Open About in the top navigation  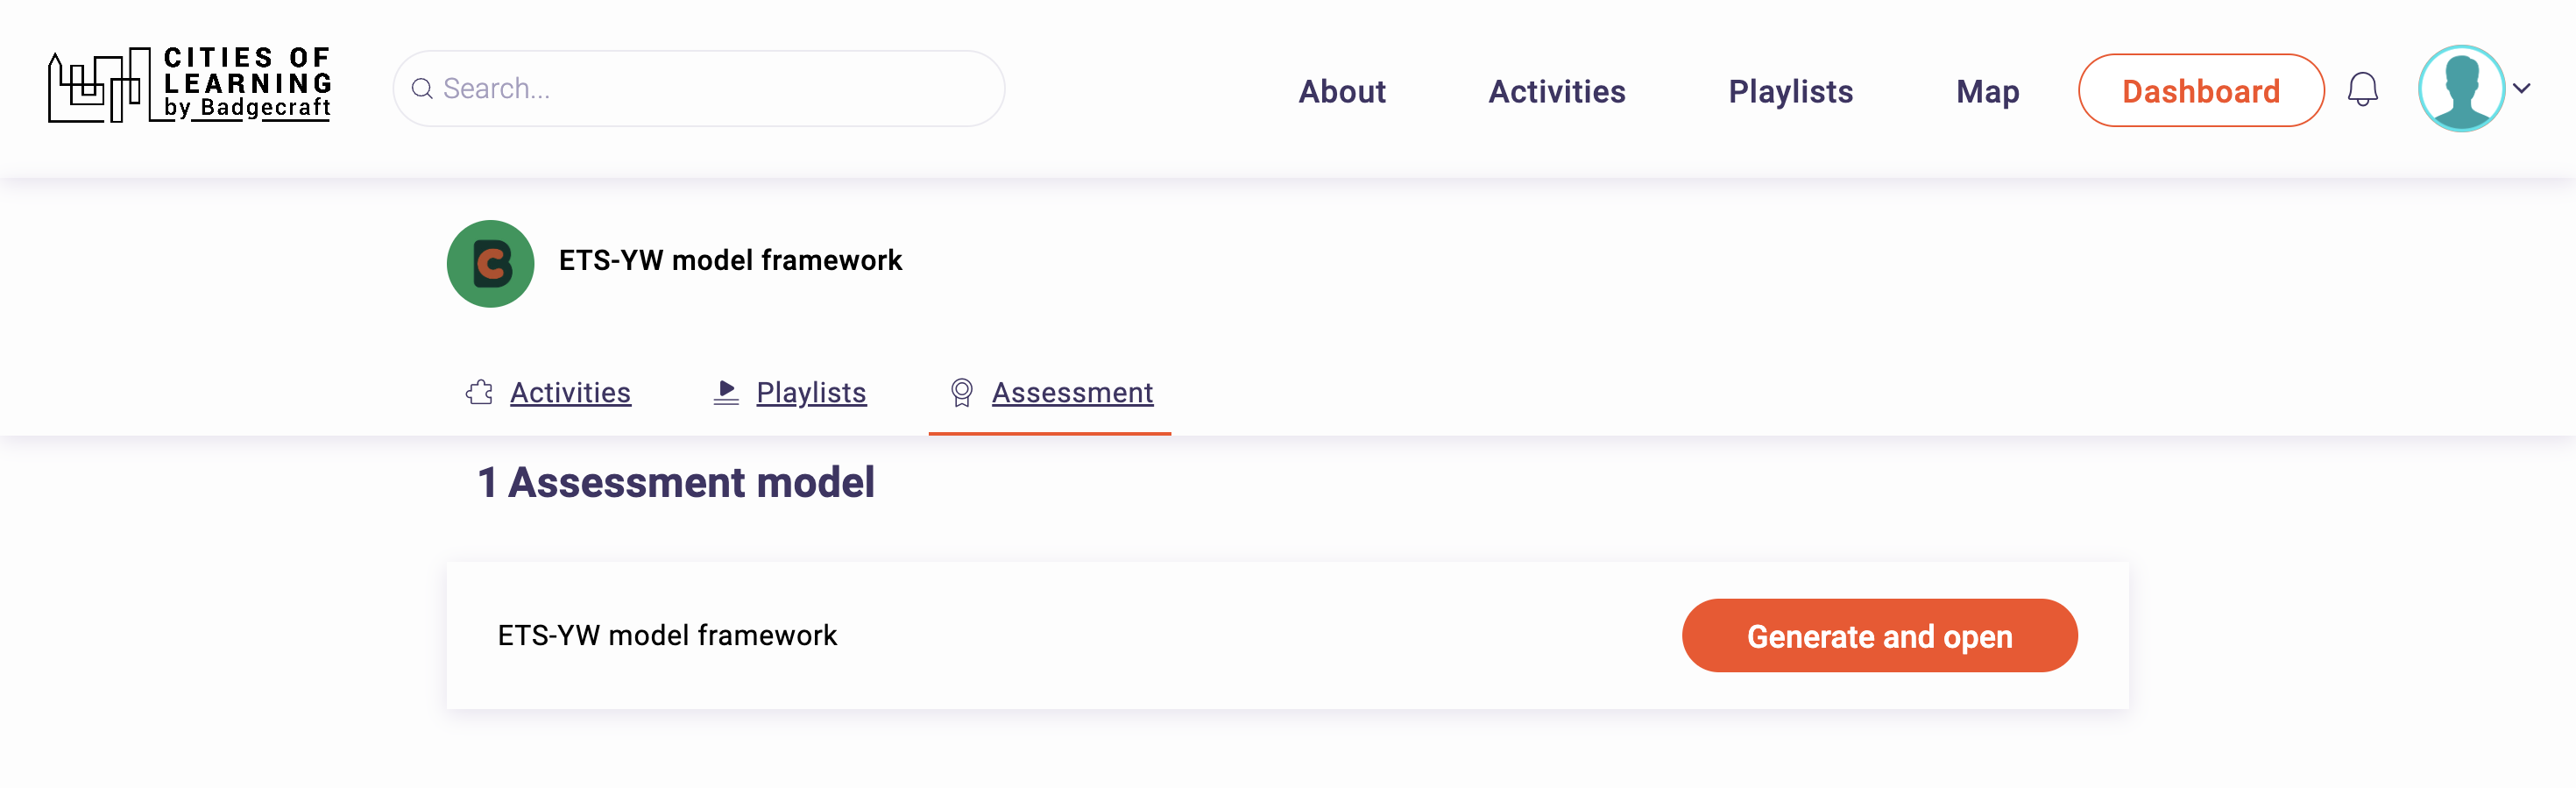pyautogui.click(x=1341, y=91)
